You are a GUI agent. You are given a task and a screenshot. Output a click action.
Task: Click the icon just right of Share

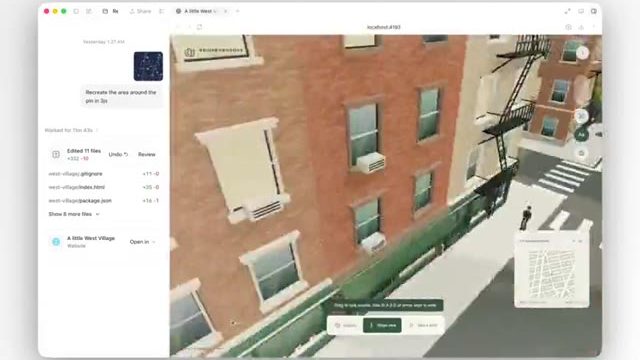pyautogui.click(x=162, y=11)
